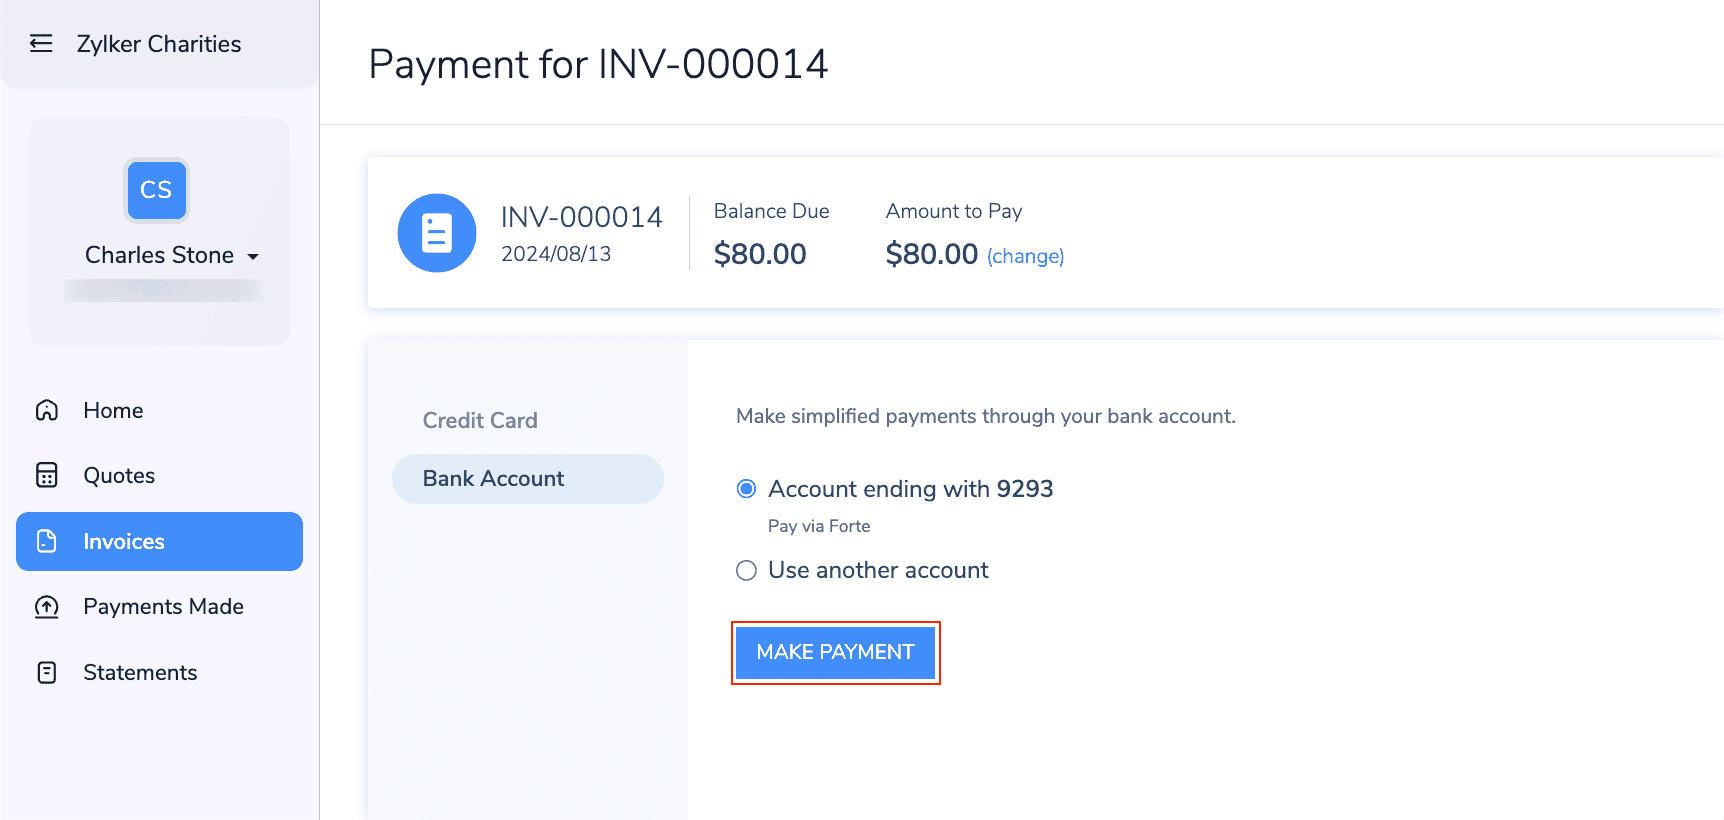
Task: Click the Zylker Charities organization name
Action: pyautogui.click(x=158, y=43)
